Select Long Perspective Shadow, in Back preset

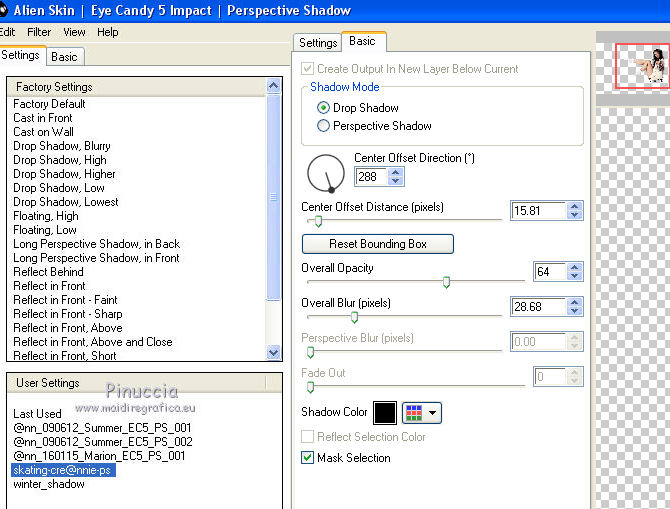[97, 244]
